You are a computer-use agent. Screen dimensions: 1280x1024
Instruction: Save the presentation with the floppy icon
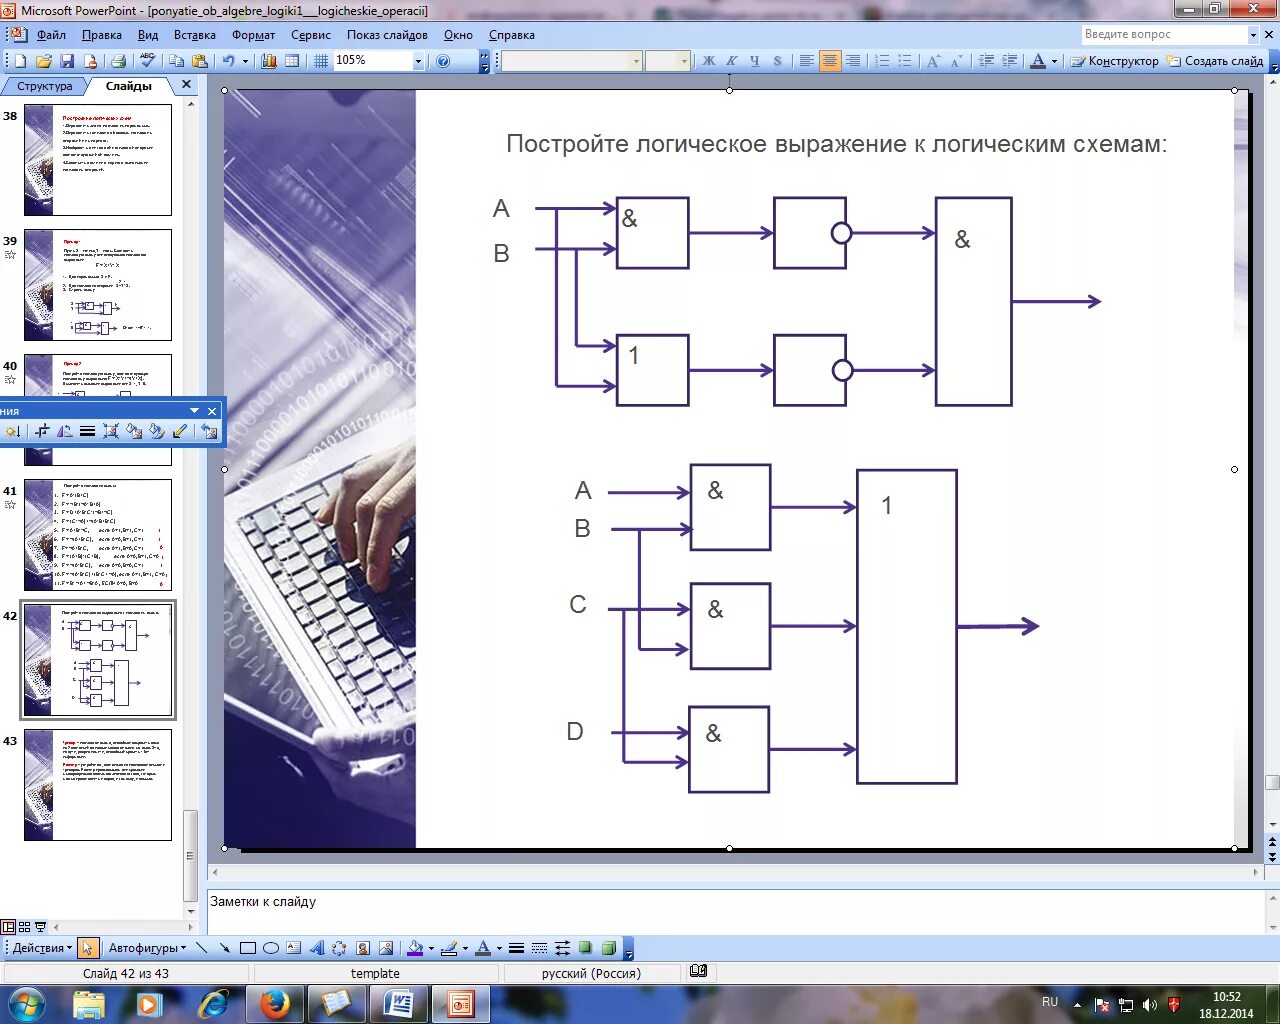(x=67, y=61)
